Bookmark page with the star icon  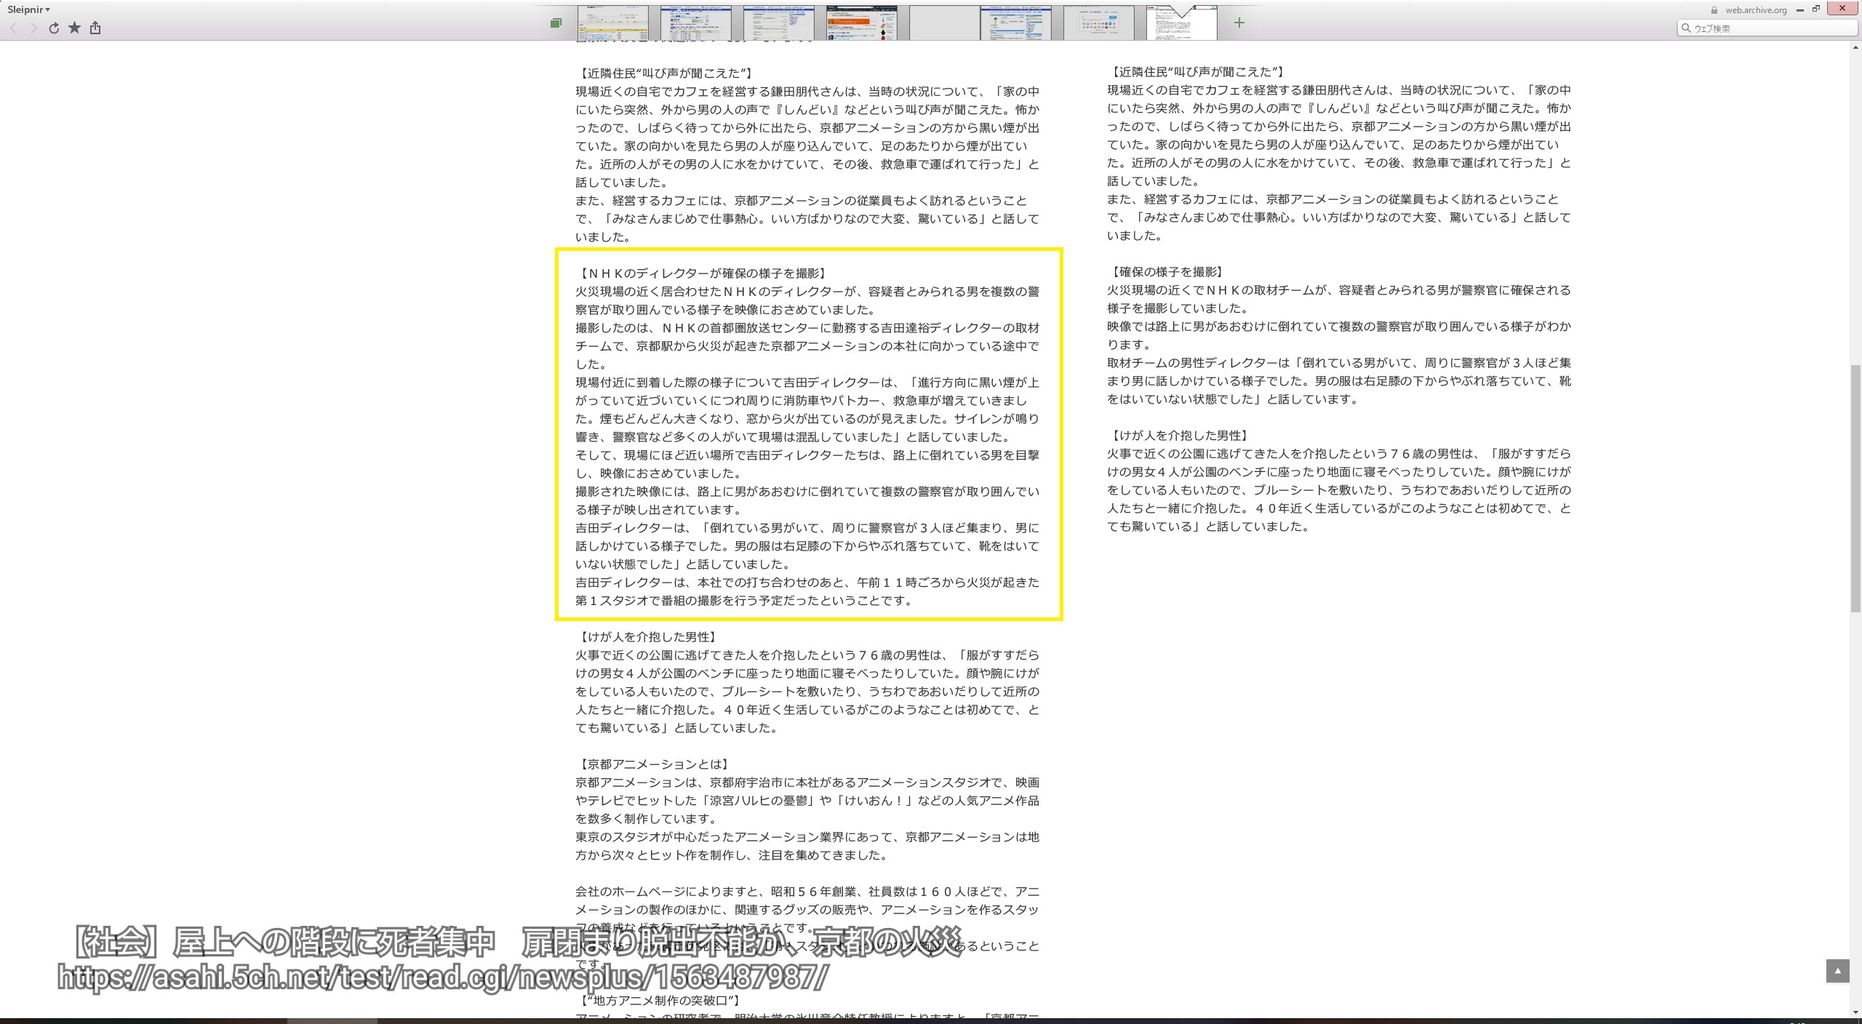pos(74,28)
